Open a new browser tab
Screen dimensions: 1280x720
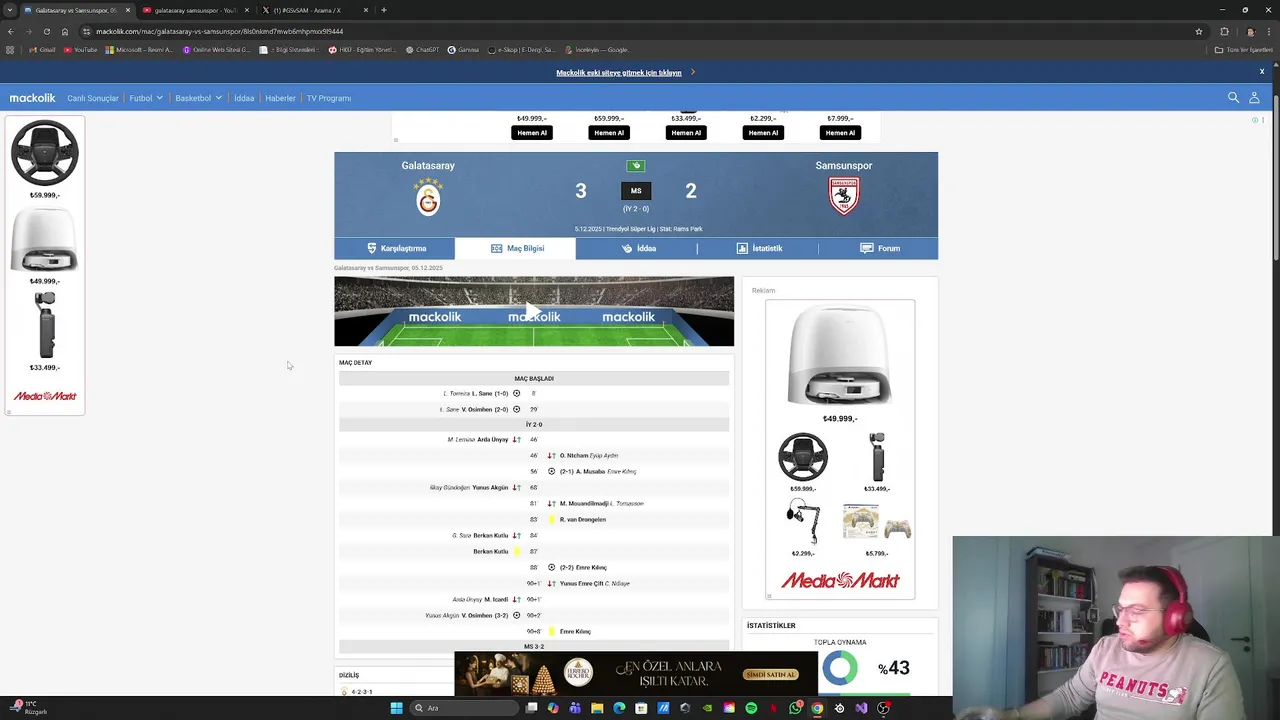pyautogui.click(x=384, y=10)
